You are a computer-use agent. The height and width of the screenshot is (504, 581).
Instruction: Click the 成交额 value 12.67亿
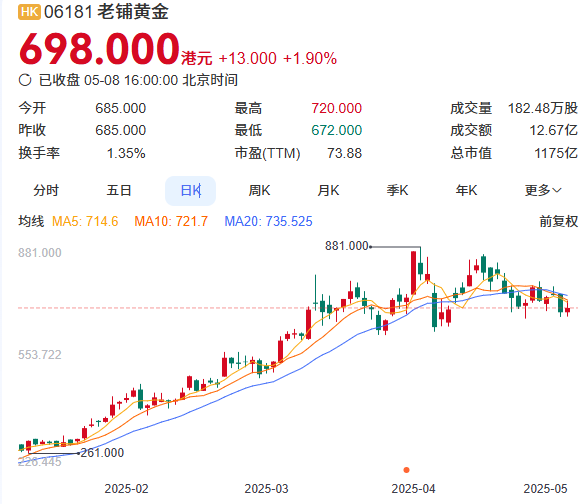pyautogui.click(x=553, y=130)
